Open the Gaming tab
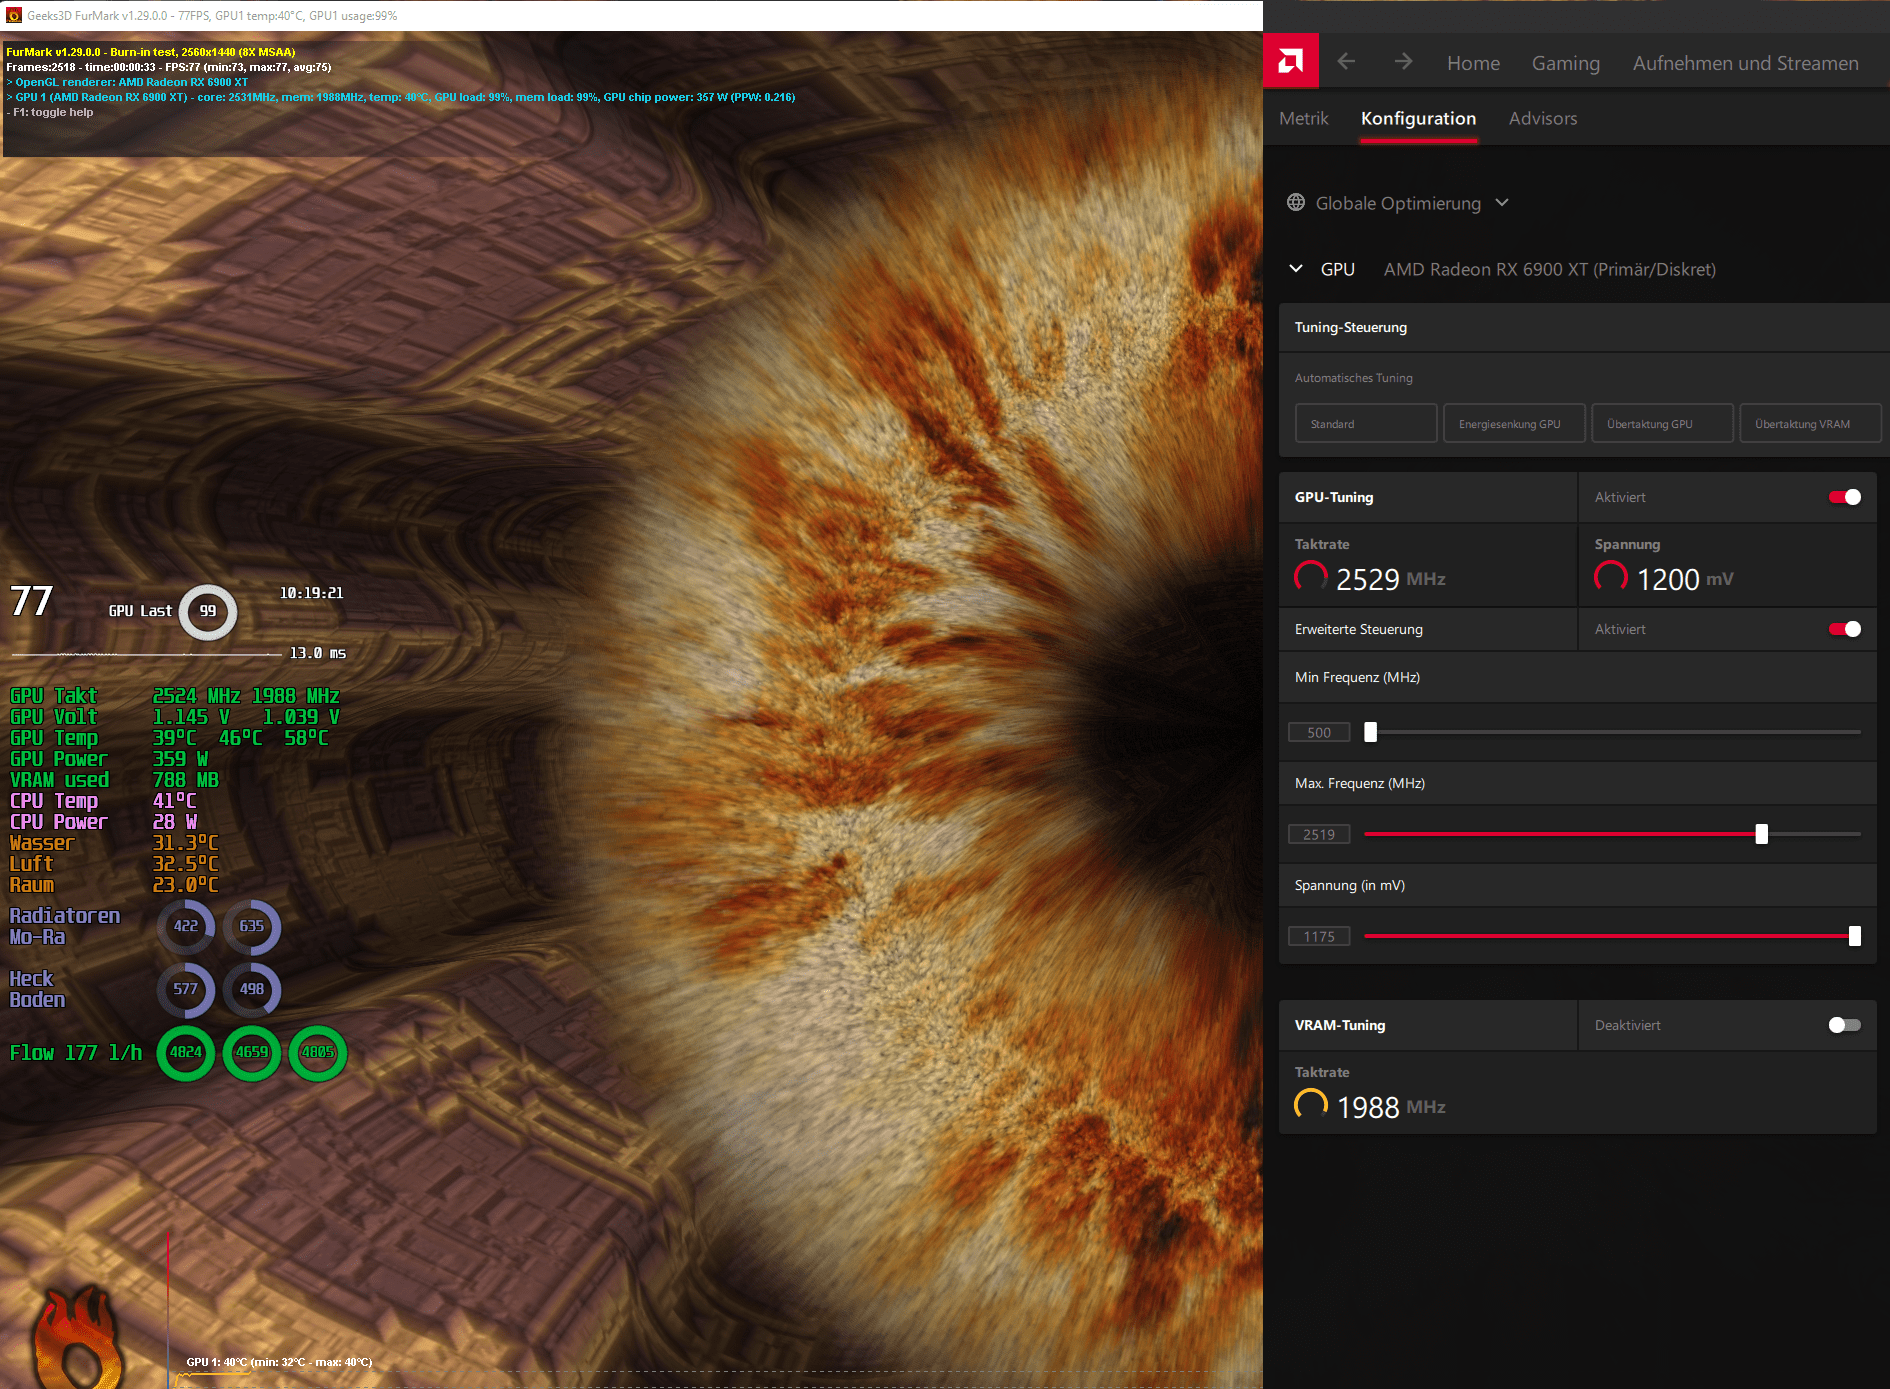 pyautogui.click(x=1566, y=63)
